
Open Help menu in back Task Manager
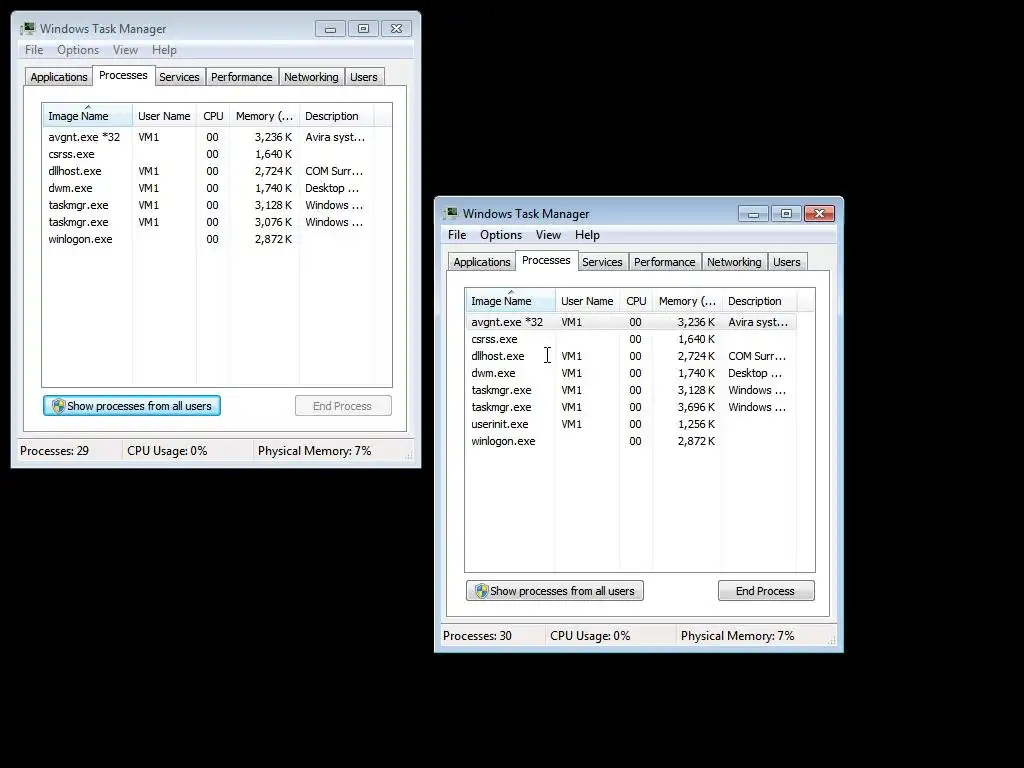164,50
